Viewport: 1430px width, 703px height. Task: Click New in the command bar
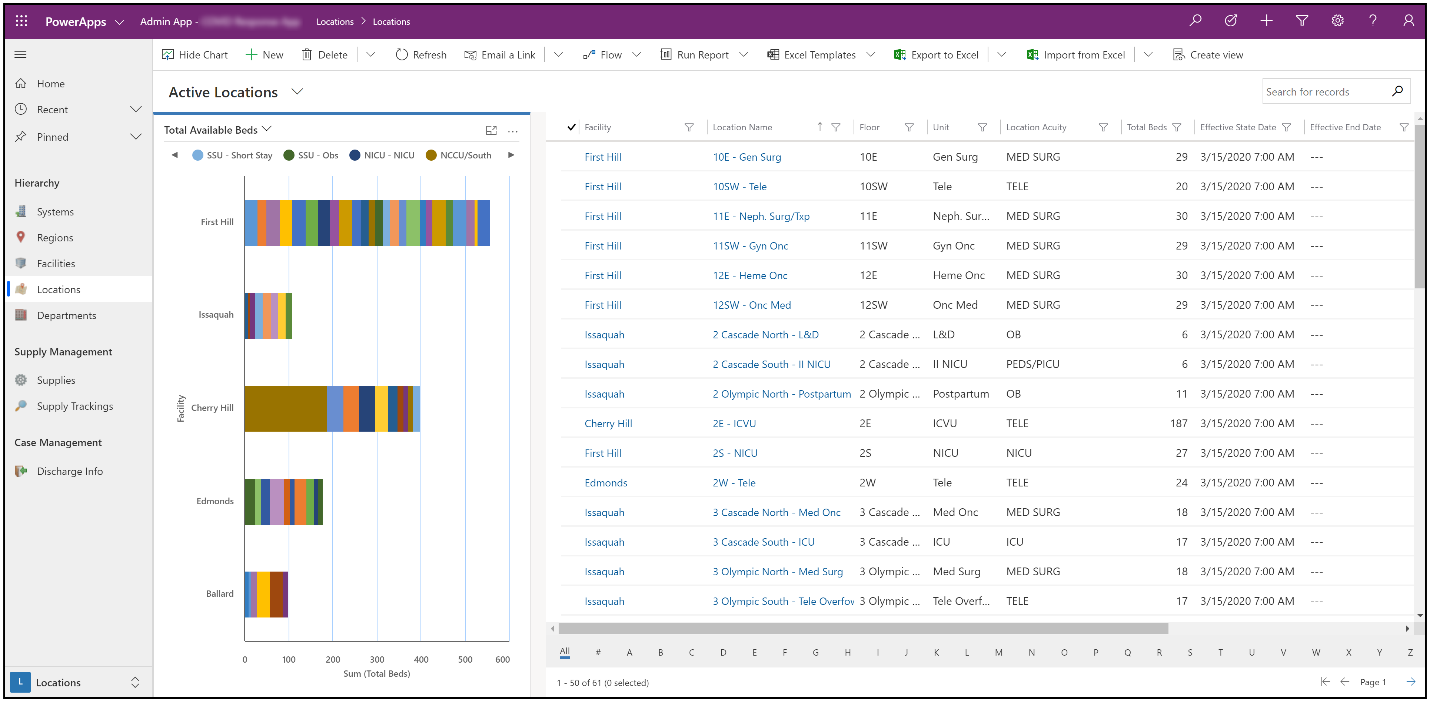click(x=264, y=55)
